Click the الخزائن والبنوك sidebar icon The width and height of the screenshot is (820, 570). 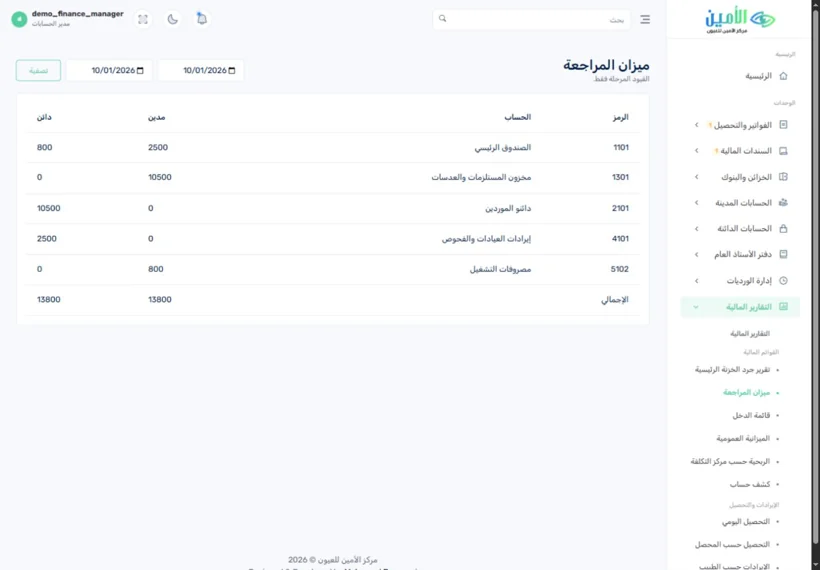point(783,177)
